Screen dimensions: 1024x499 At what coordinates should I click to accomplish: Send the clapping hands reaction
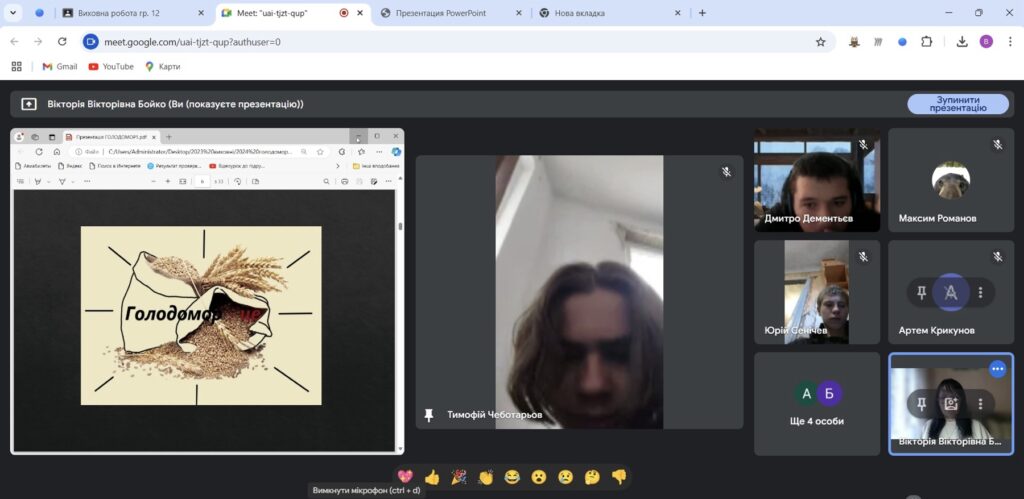point(486,477)
